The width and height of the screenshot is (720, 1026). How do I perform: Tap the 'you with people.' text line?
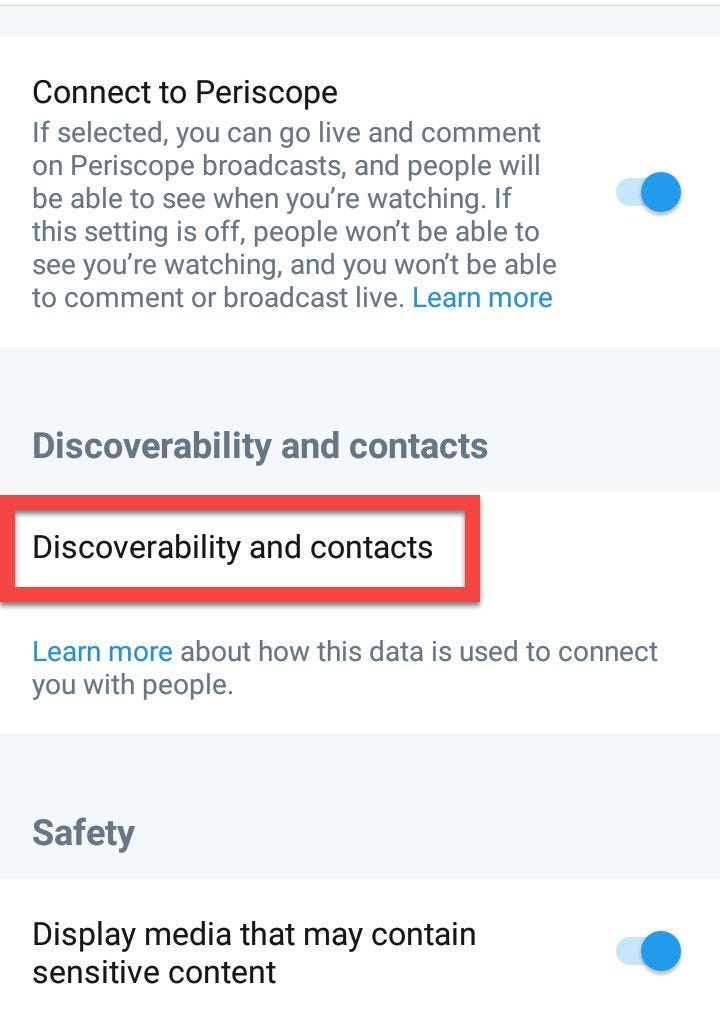click(x=133, y=686)
